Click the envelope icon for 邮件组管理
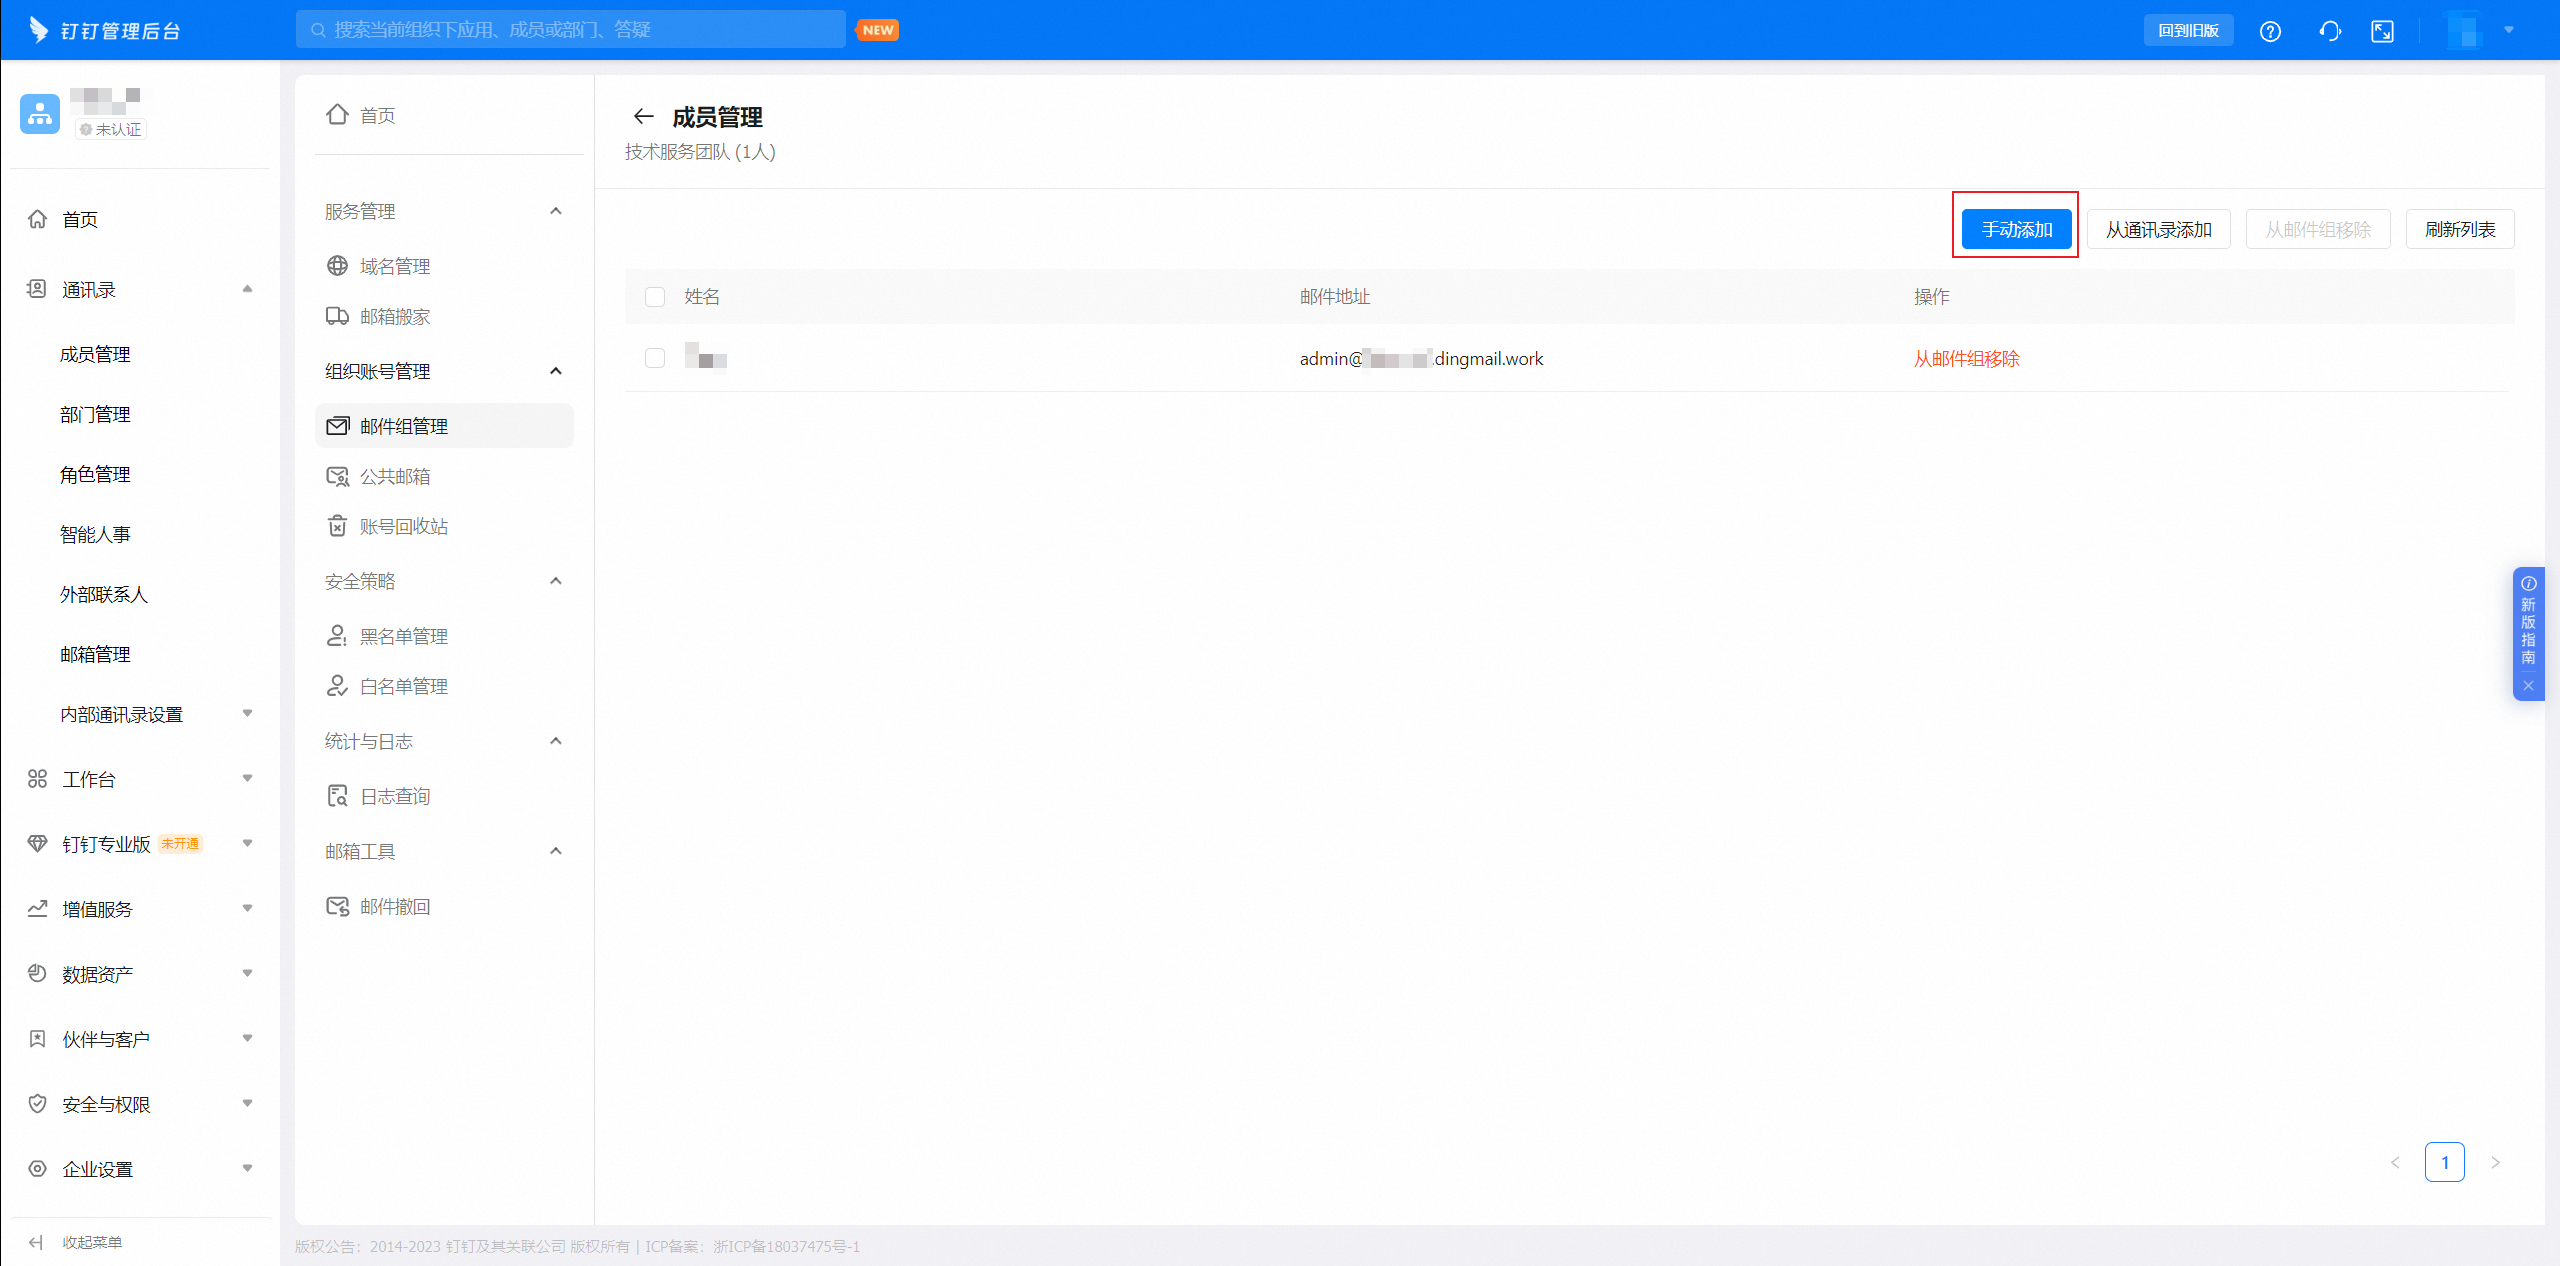This screenshot has width=2560, height=1266. (337, 426)
